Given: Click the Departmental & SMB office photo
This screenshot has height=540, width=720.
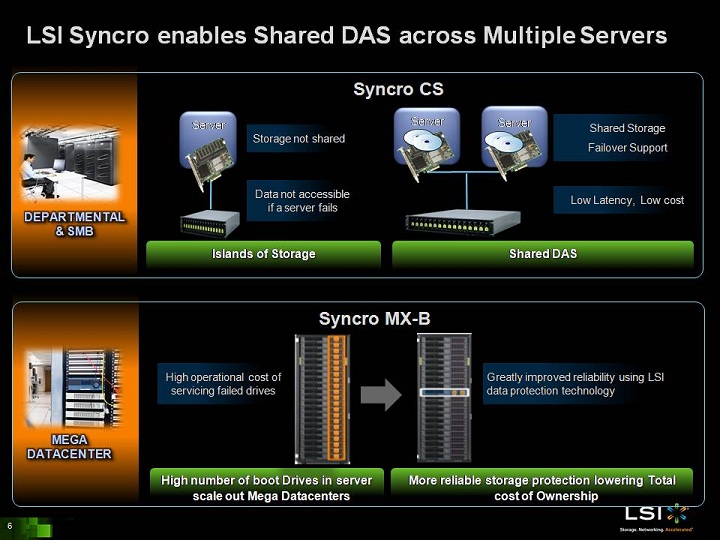Looking at the screenshot, I should click(70, 164).
